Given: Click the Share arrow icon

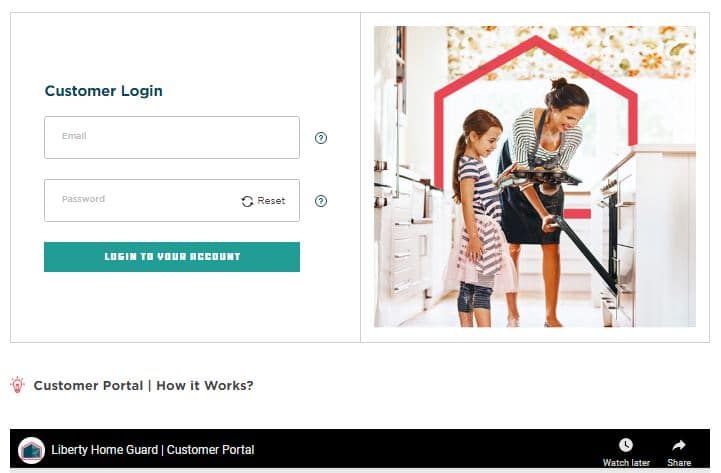Looking at the screenshot, I should click(x=679, y=445).
